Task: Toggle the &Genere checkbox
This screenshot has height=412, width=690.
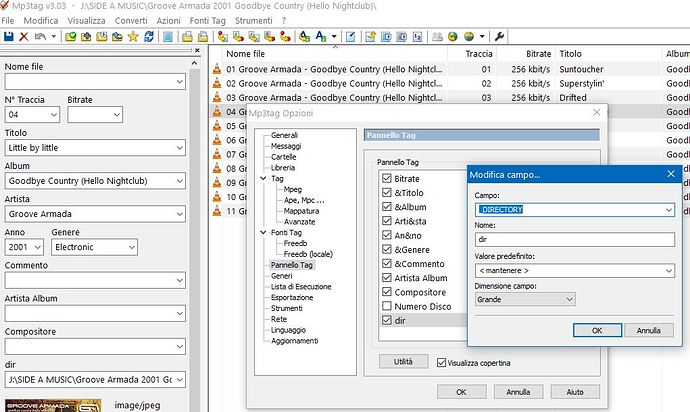Action: click(x=387, y=249)
